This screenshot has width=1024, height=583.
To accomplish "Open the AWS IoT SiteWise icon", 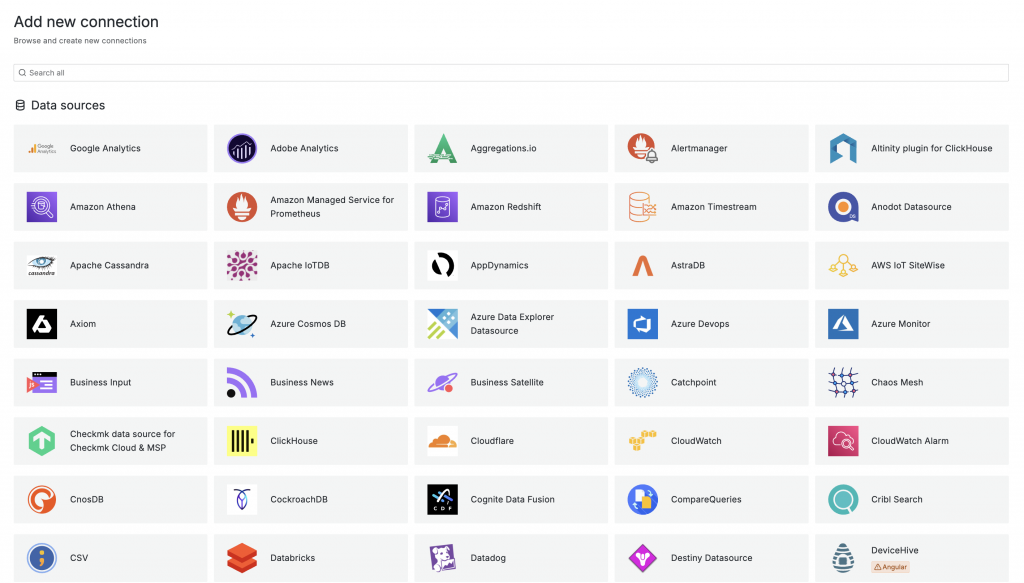I will [x=843, y=265].
